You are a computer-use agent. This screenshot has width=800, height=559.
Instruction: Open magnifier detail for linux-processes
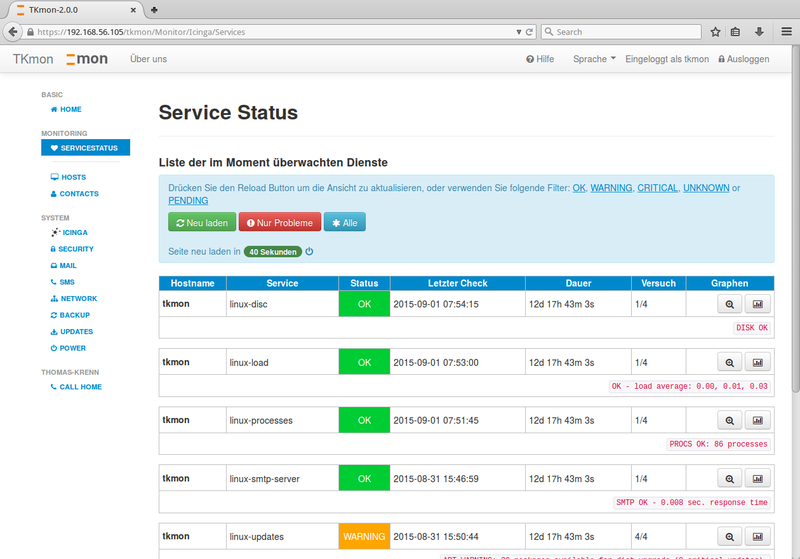(x=730, y=420)
